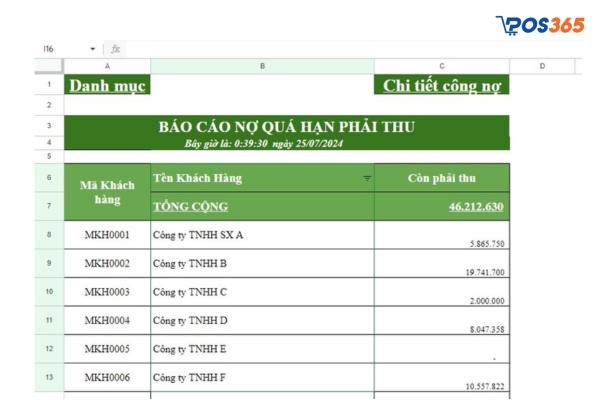Select row 8 header
This screenshot has height=400, width=600.
(x=49, y=235)
